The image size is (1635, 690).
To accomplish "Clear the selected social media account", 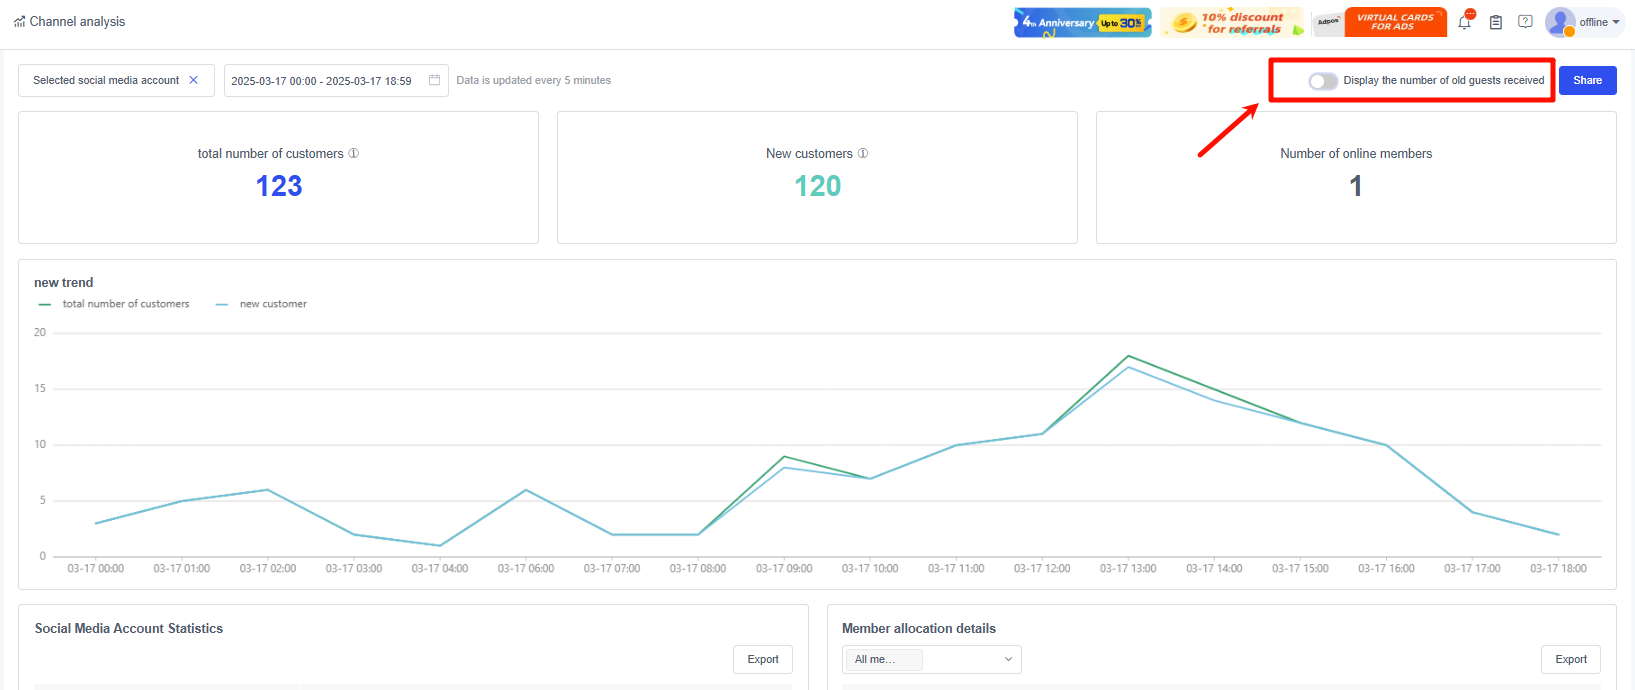I will [x=194, y=80].
